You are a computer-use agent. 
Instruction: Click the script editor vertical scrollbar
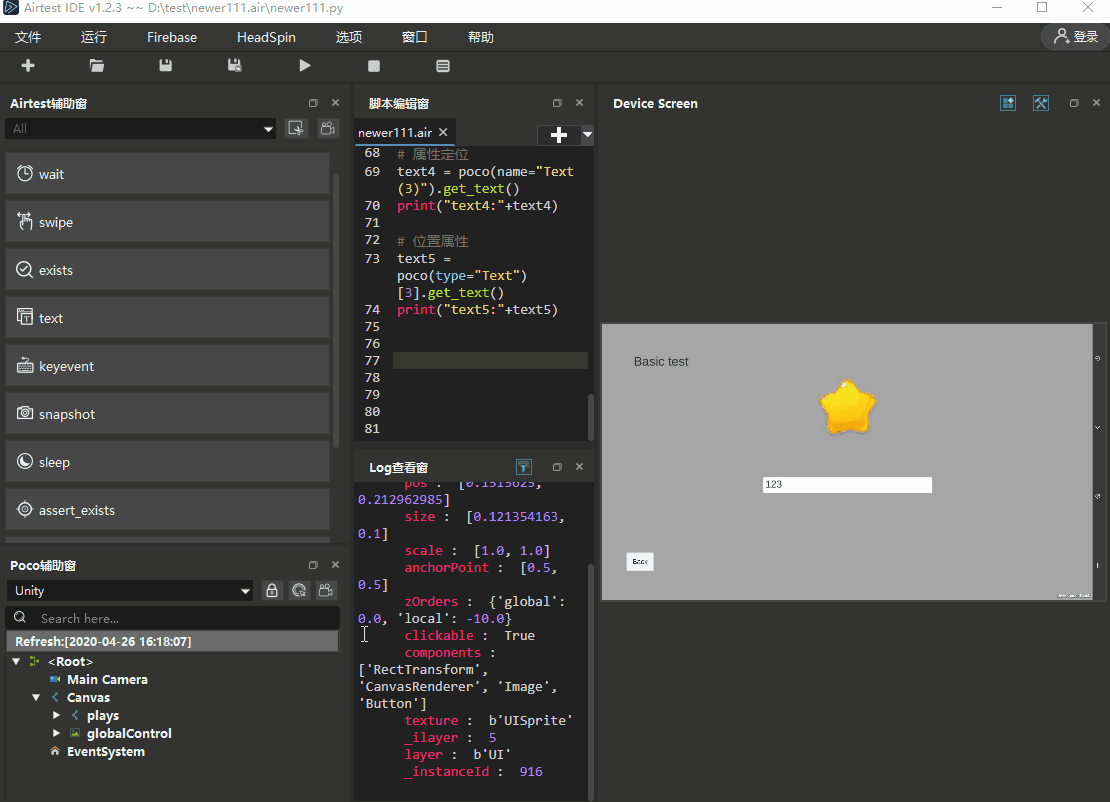[591, 415]
